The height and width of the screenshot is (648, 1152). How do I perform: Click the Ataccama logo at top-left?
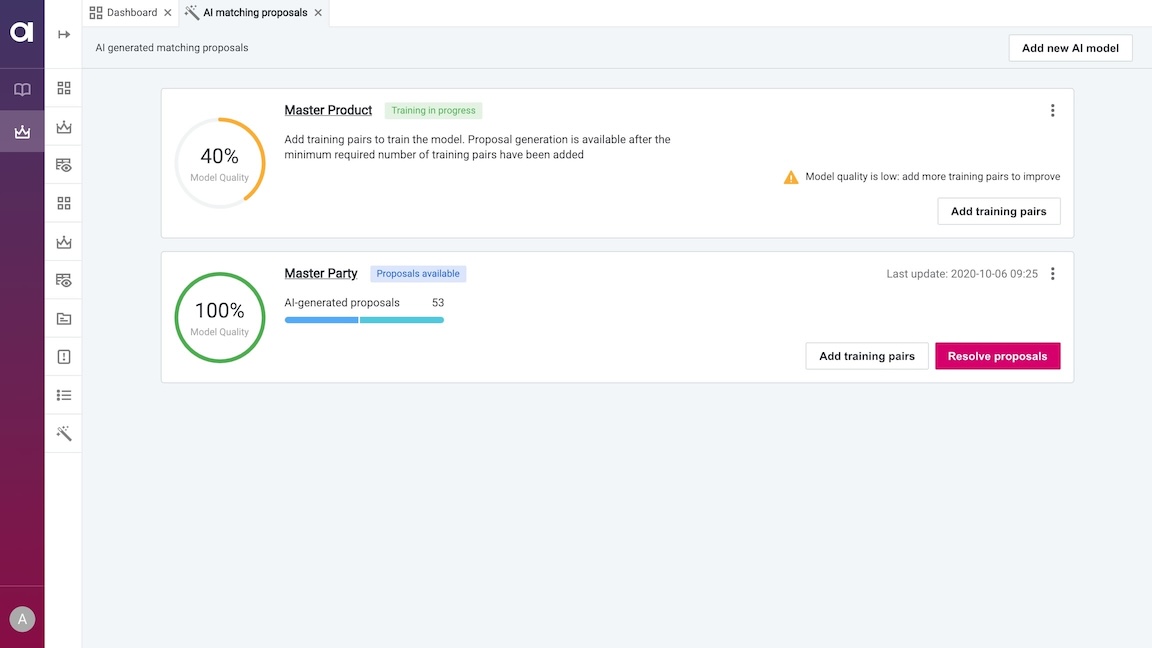[22, 32]
